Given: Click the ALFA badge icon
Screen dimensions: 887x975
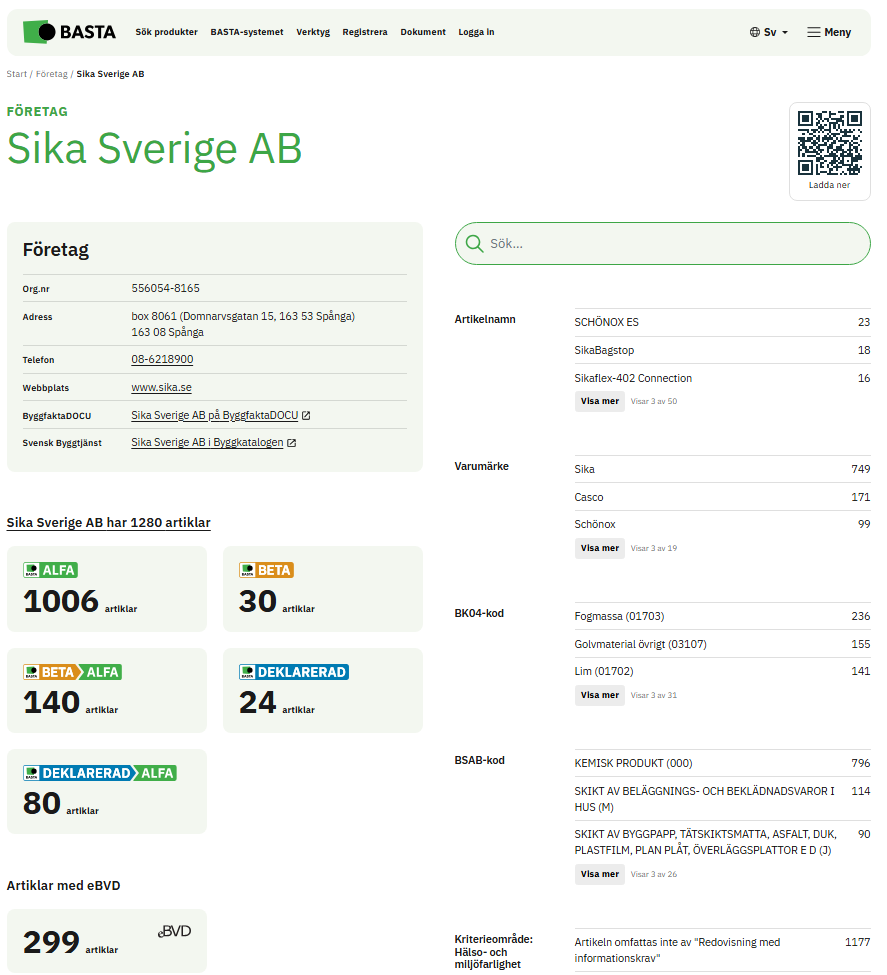Looking at the screenshot, I should tap(50, 570).
